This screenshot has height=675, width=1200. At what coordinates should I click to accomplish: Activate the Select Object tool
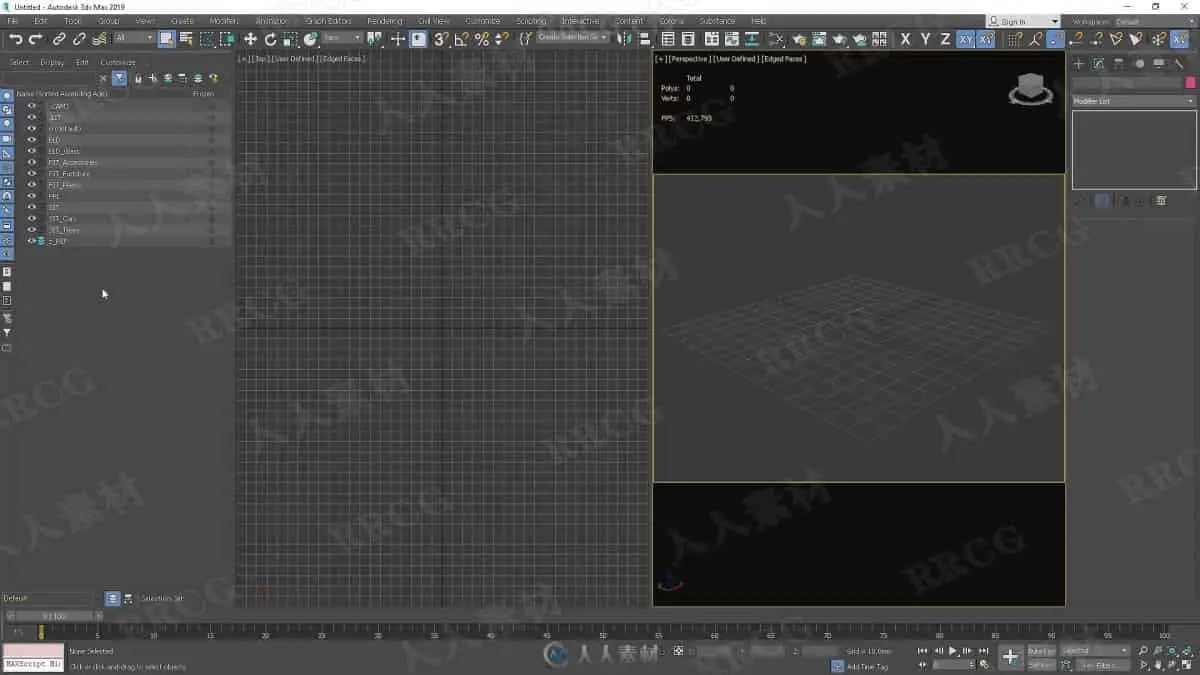tap(166, 39)
